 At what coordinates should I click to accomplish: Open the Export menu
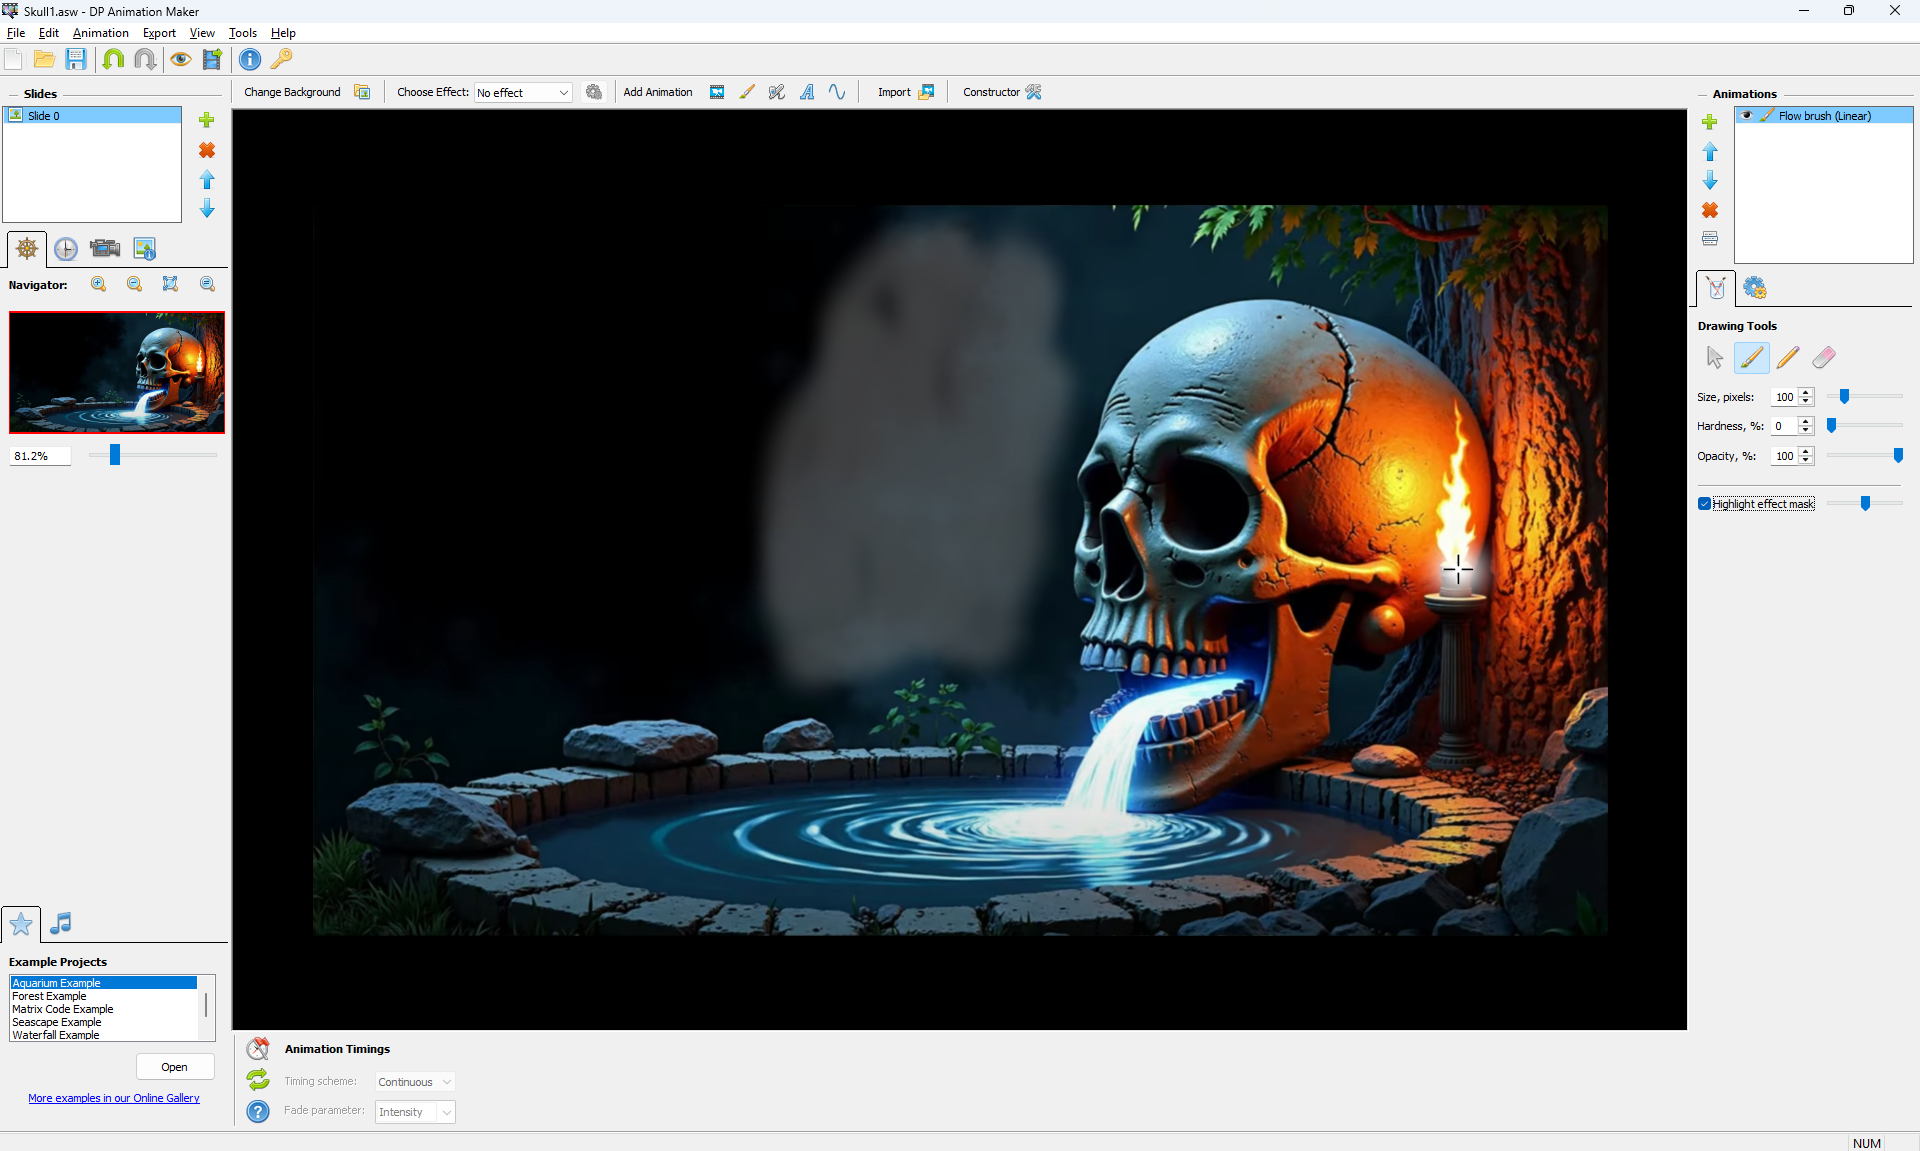point(159,33)
